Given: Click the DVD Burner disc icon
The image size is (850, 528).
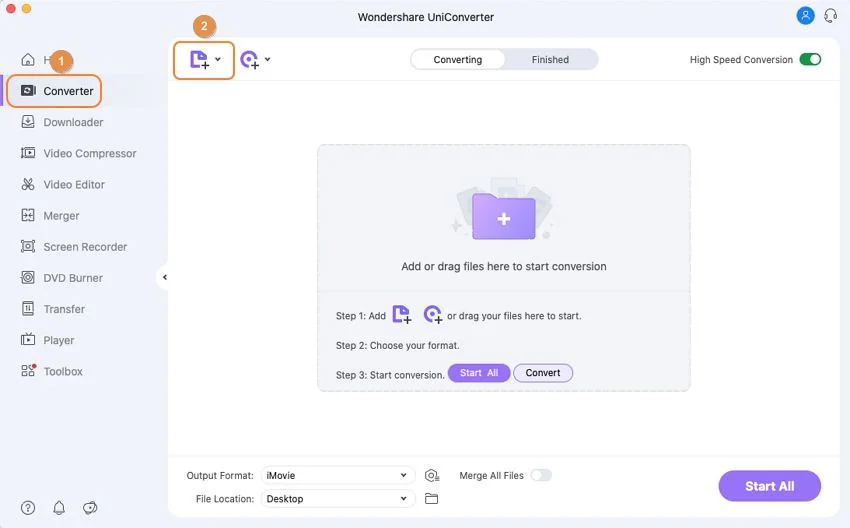Looking at the screenshot, I should (28, 278).
